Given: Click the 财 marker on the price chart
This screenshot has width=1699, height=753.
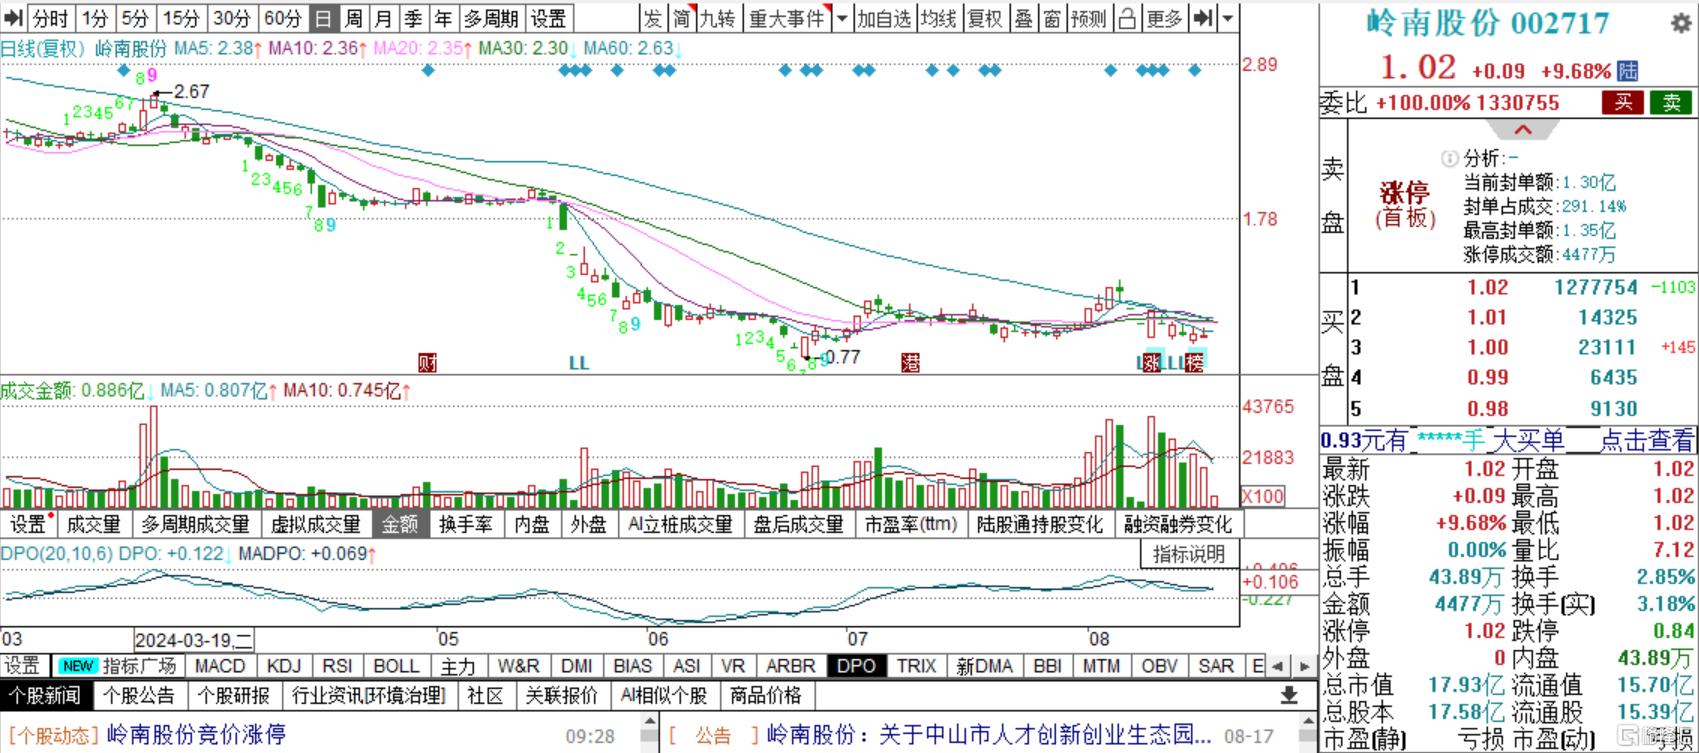Looking at the screenshot, I should tap(428, 362).
